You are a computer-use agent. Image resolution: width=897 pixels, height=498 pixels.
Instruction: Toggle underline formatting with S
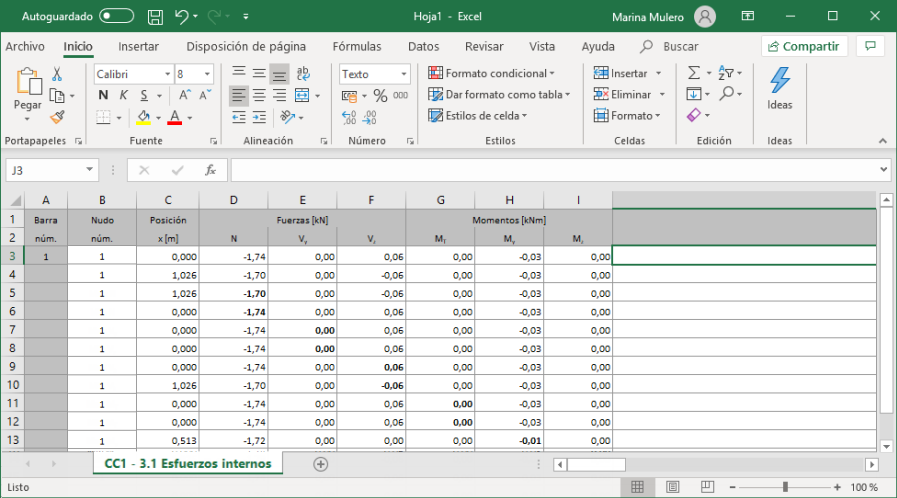click(x=144, y=95)
